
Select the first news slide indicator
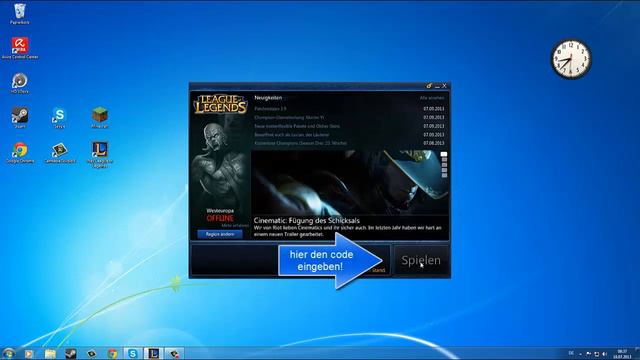click(444, 154)
